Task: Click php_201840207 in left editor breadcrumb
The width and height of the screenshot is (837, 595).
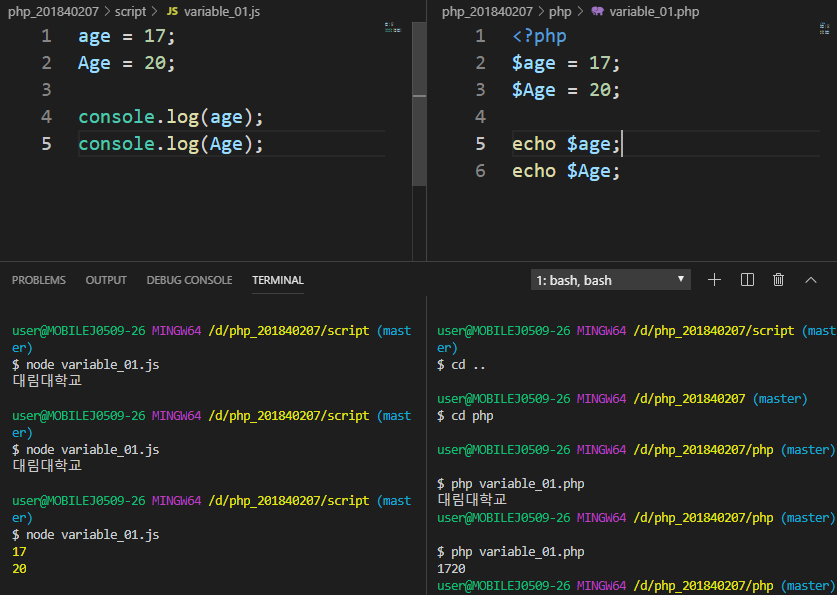Action: 53,11
